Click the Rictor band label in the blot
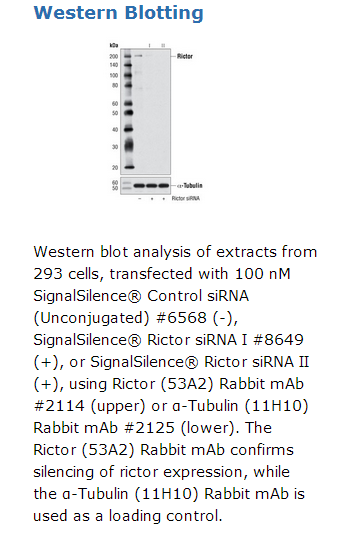Image resolution: width=362 pixels, height=538 pixels. [185, 56]
